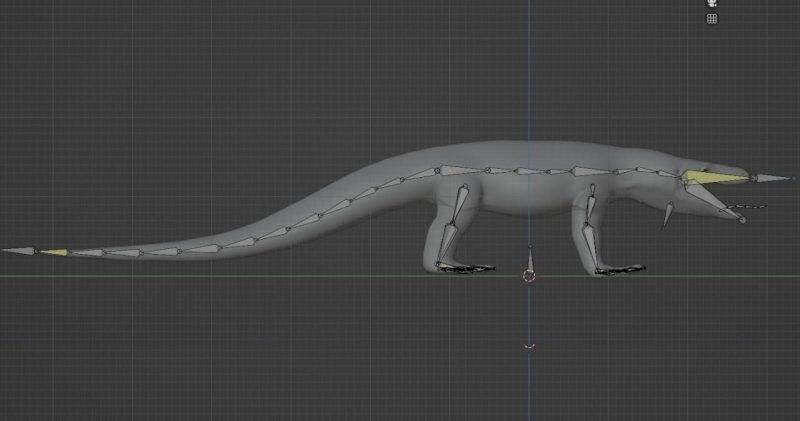Switch orthographic/perspective view with grid icon

(712, 18)
